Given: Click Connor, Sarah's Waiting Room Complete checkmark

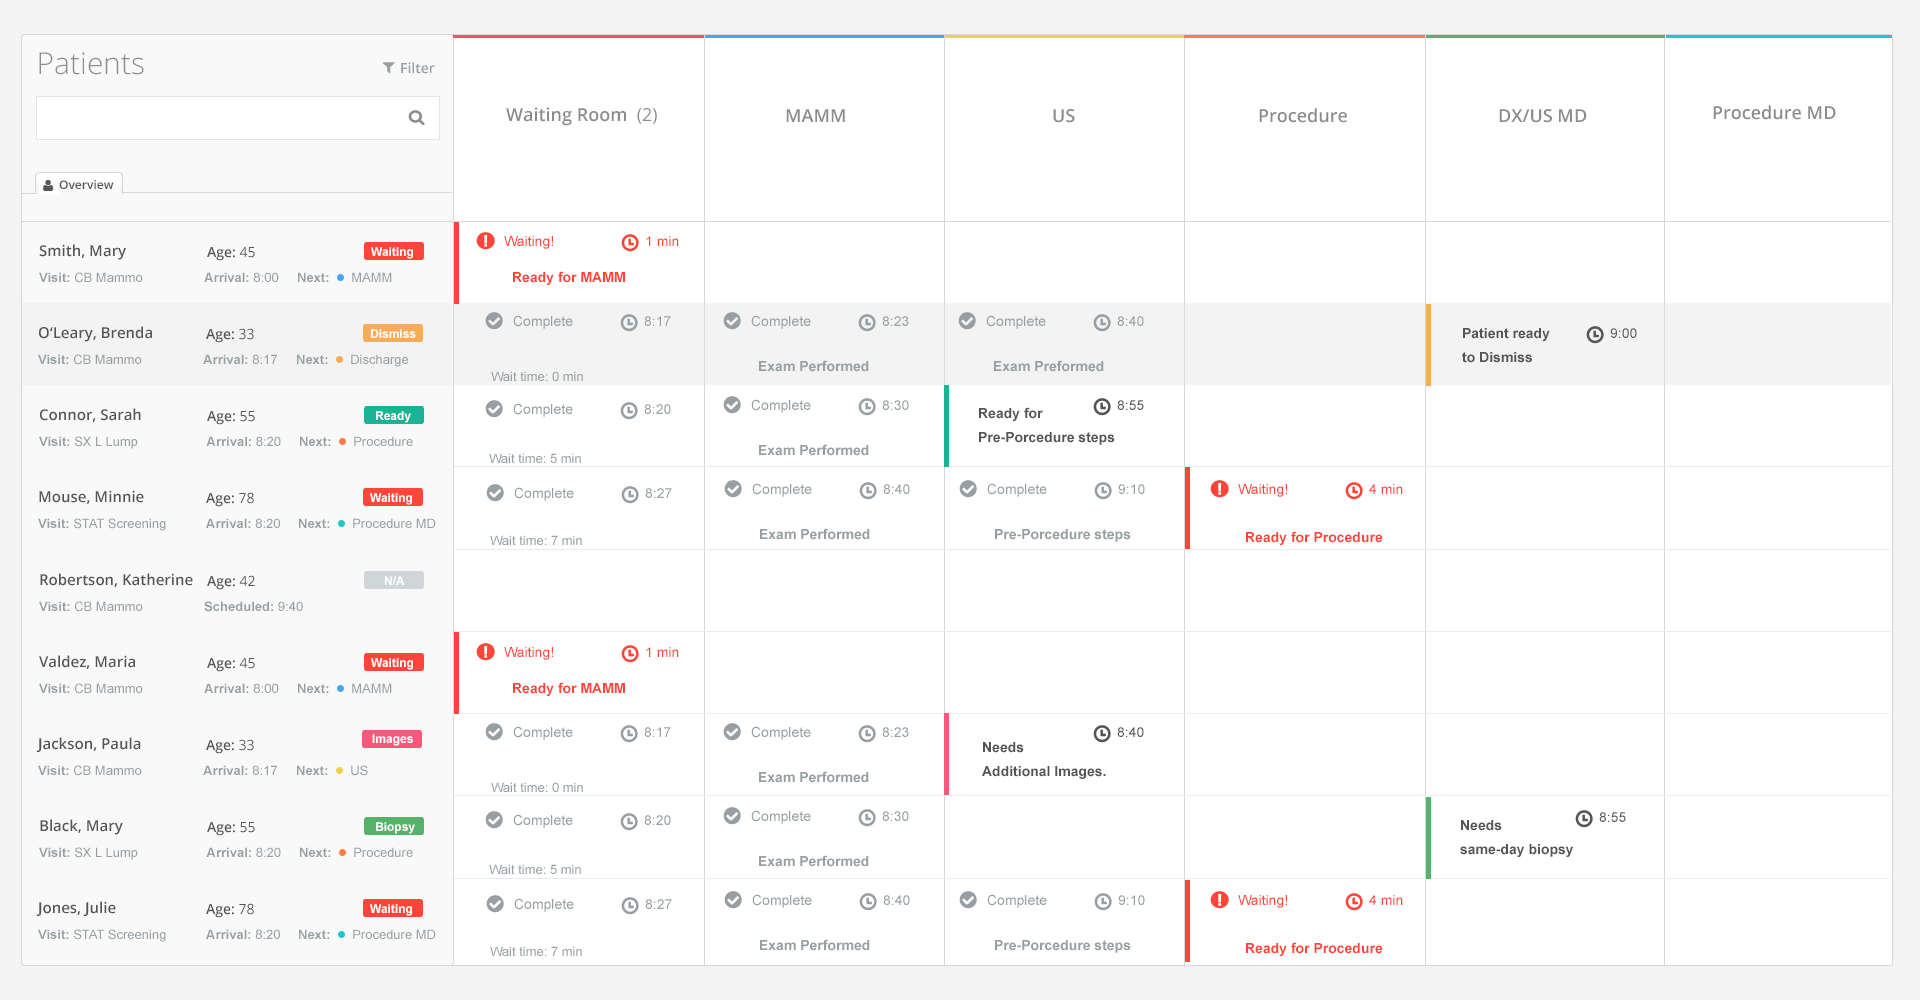Looking at the screenshot, I should [495, 409].
